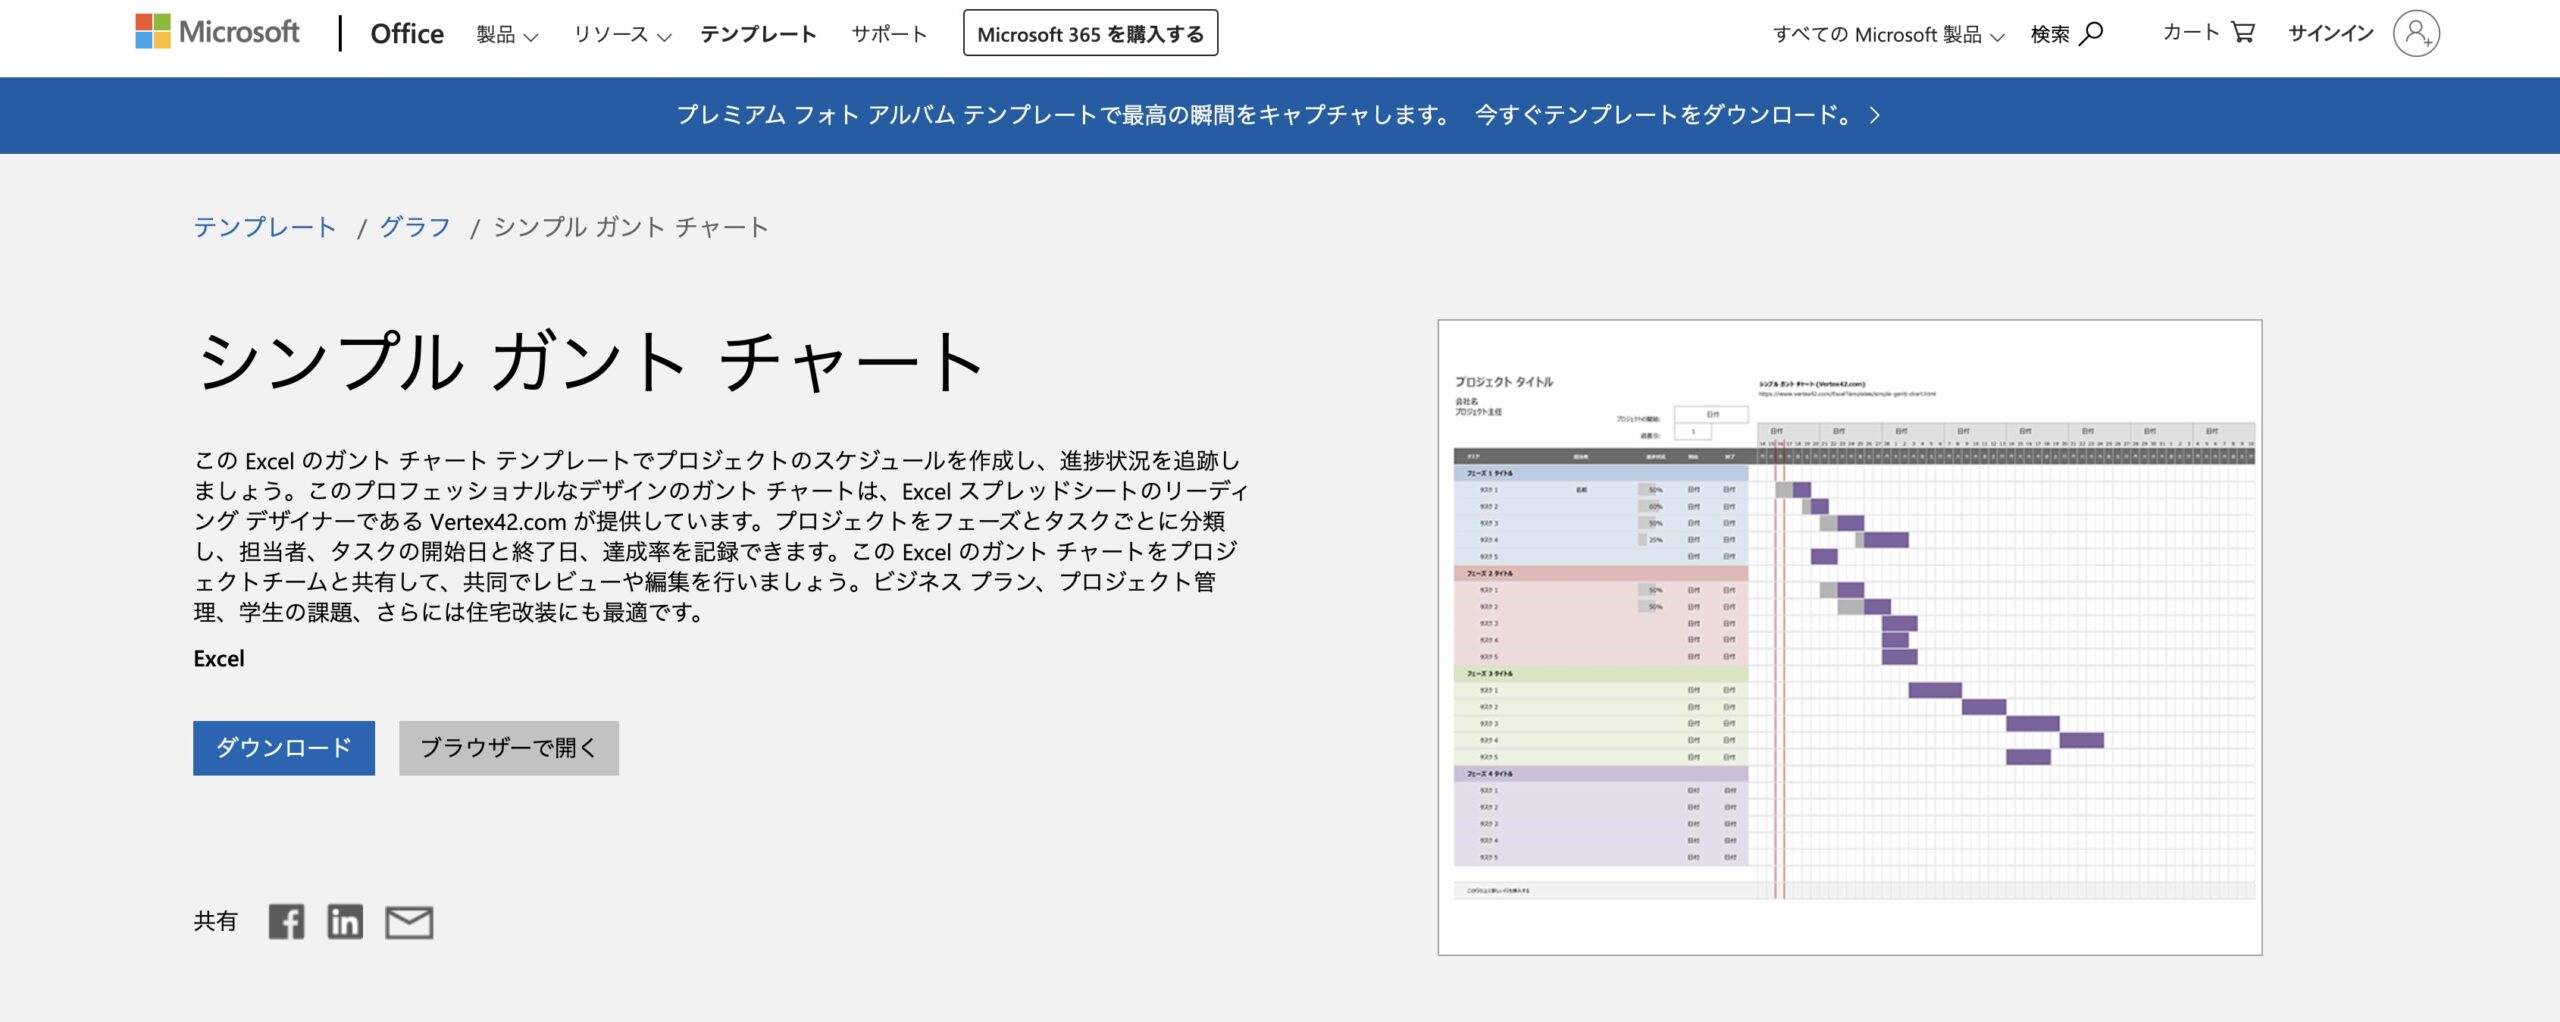Click the Microsoft logo

[217, 32]
